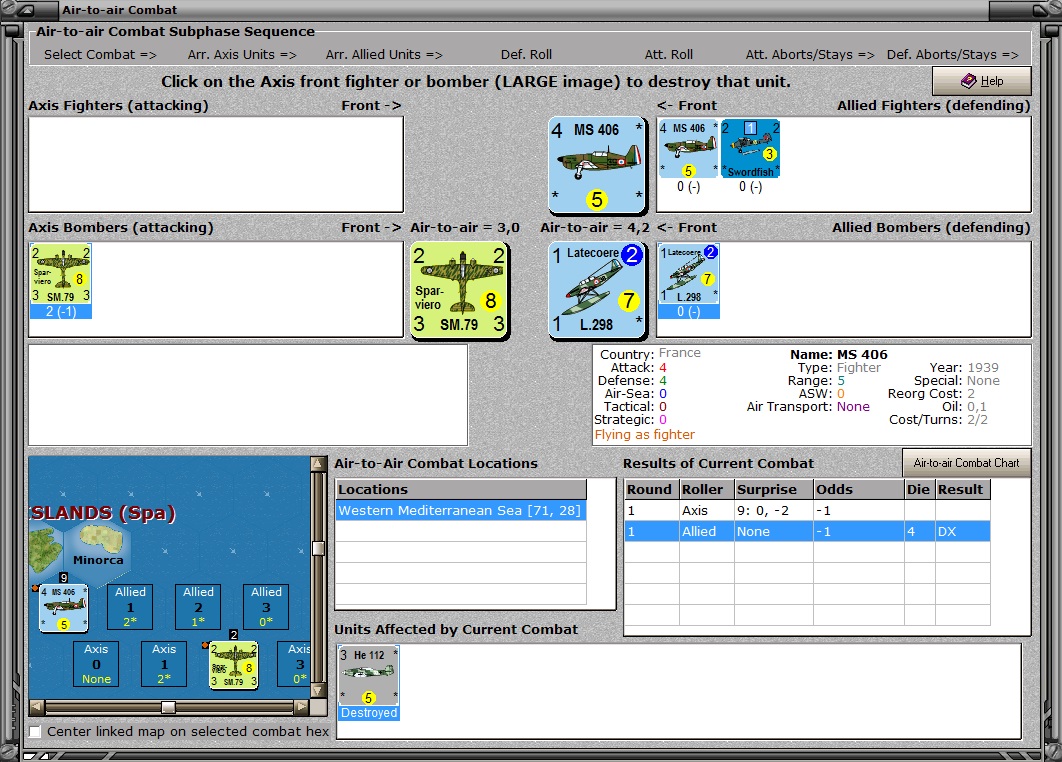Screen dimensions: 1062x762
Task: Select small MS 406 counter in Allied Fighters box
Action: click(x=688, y=149)
